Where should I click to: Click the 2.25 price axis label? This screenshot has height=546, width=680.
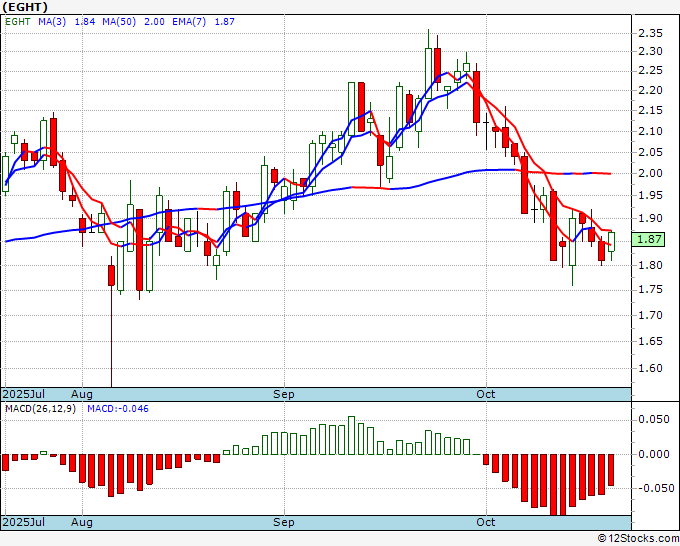click(x=650, y=71)
